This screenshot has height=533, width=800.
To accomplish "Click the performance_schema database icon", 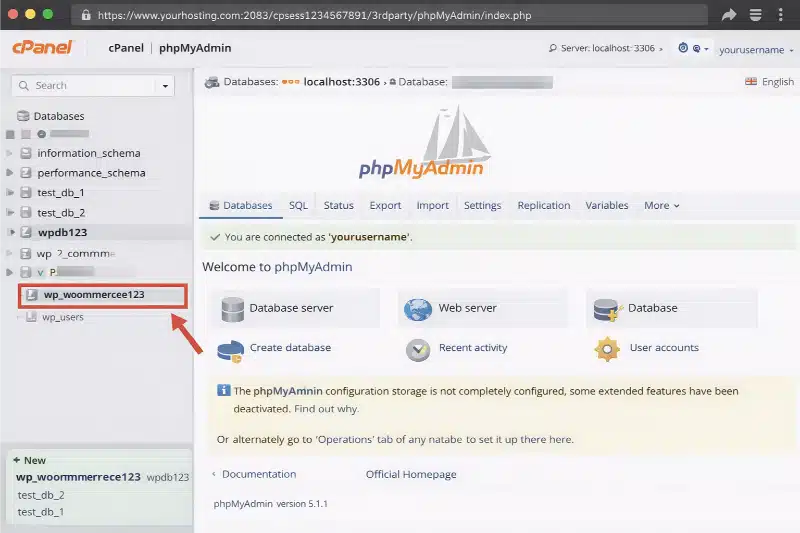I will pyautogui.click(x=26, y=173).
